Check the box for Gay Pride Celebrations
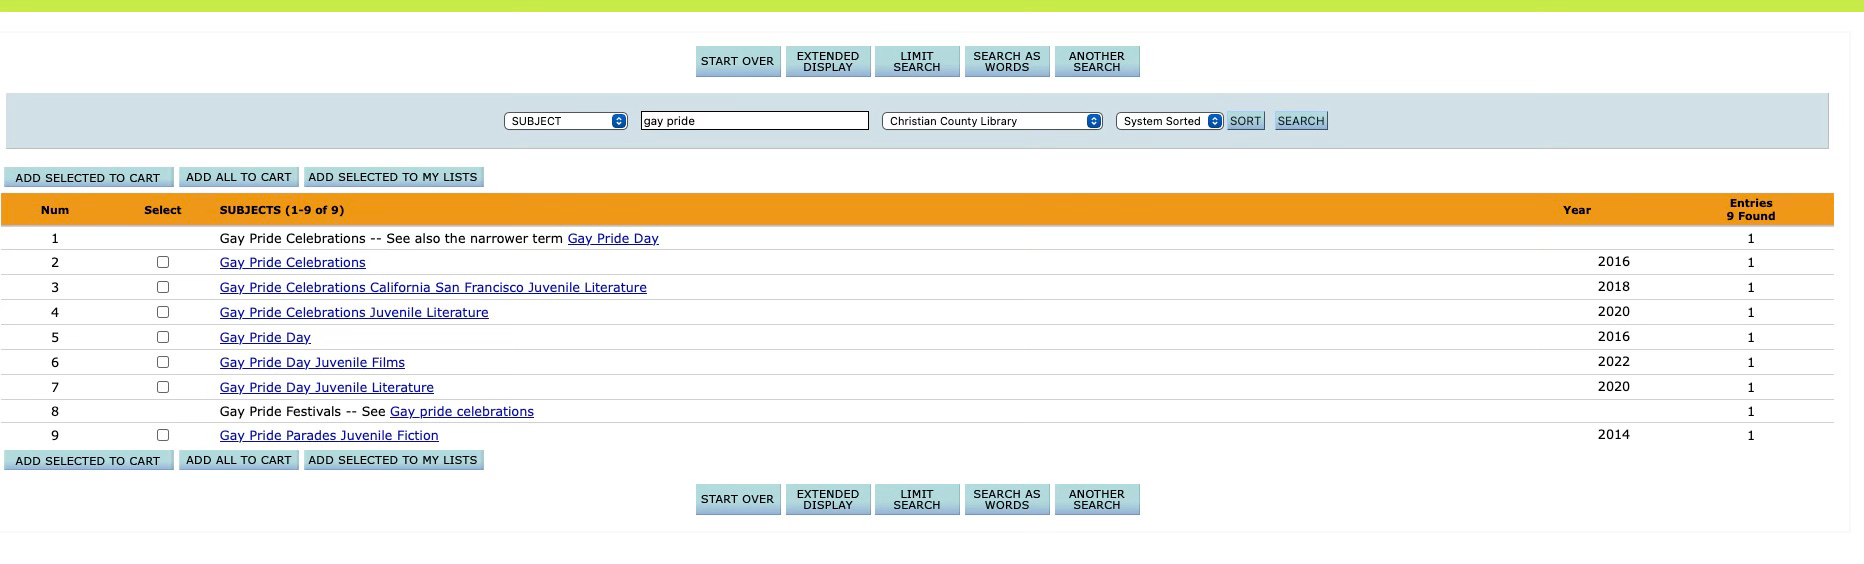Viewport: 1864px width, 564px height. click(x=163, y=262)
